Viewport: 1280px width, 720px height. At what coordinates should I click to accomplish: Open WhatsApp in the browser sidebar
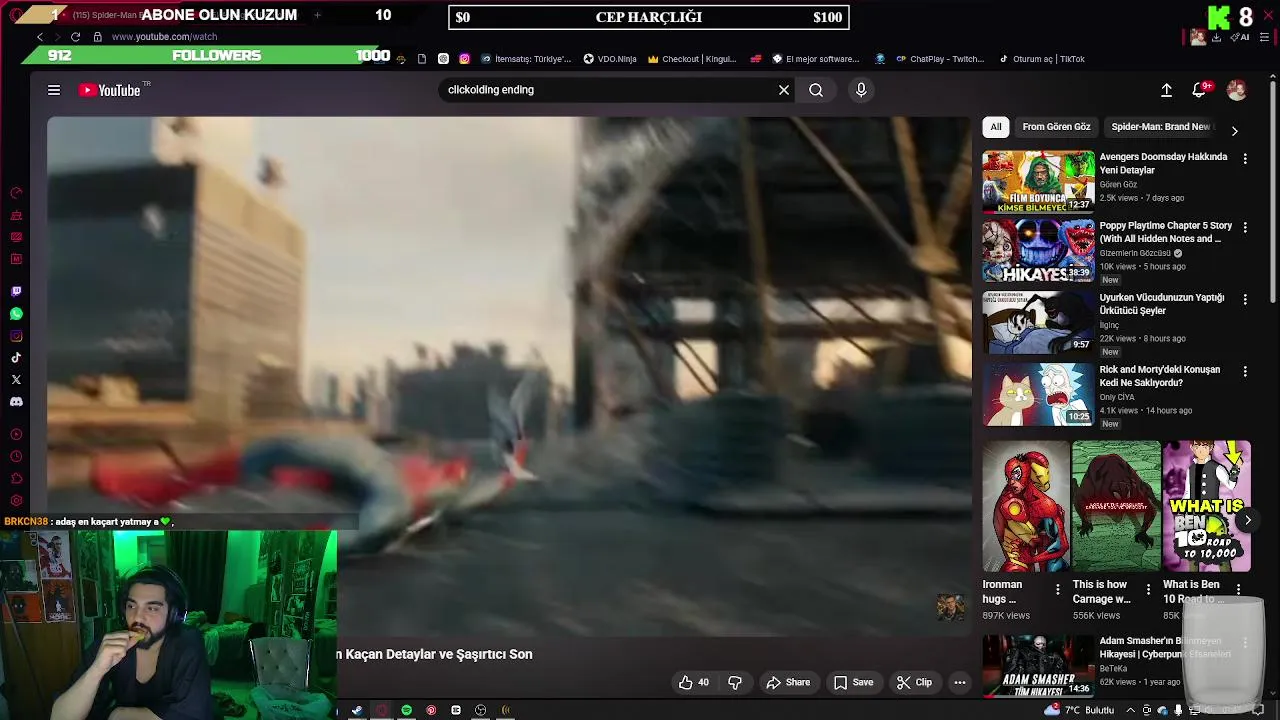[16, 314]
